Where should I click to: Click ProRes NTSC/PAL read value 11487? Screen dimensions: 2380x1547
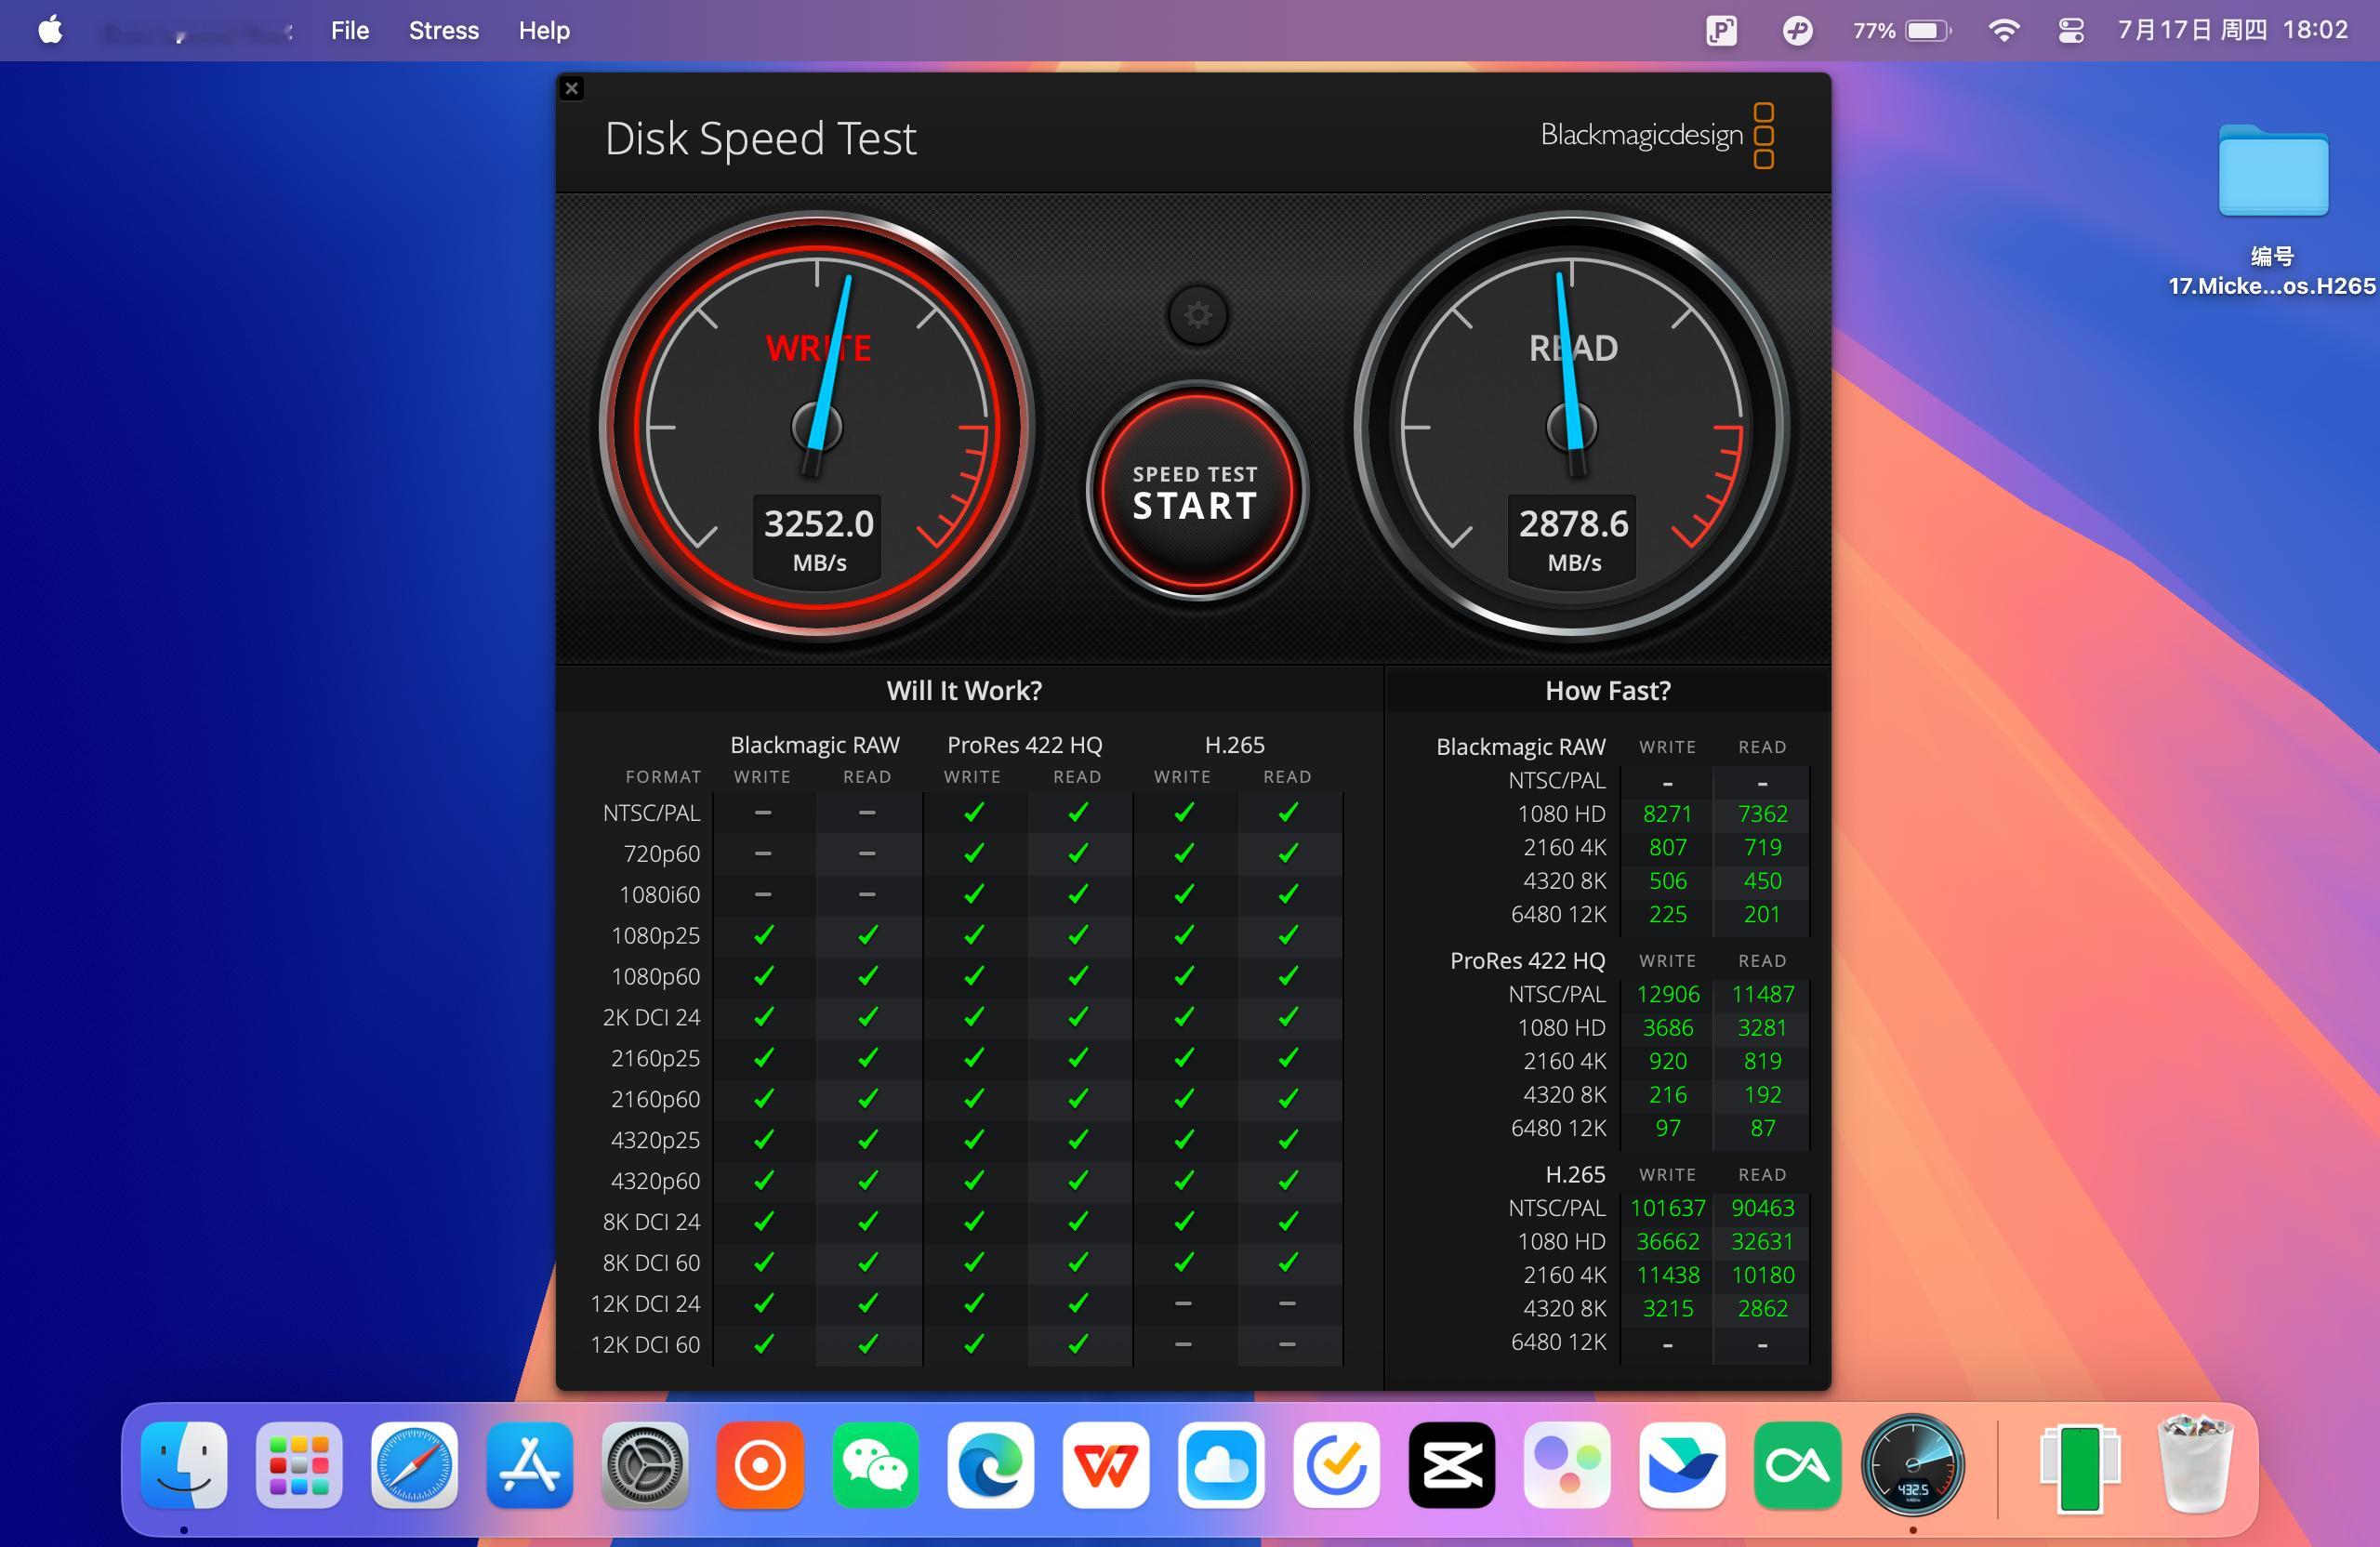(1762, 994)
